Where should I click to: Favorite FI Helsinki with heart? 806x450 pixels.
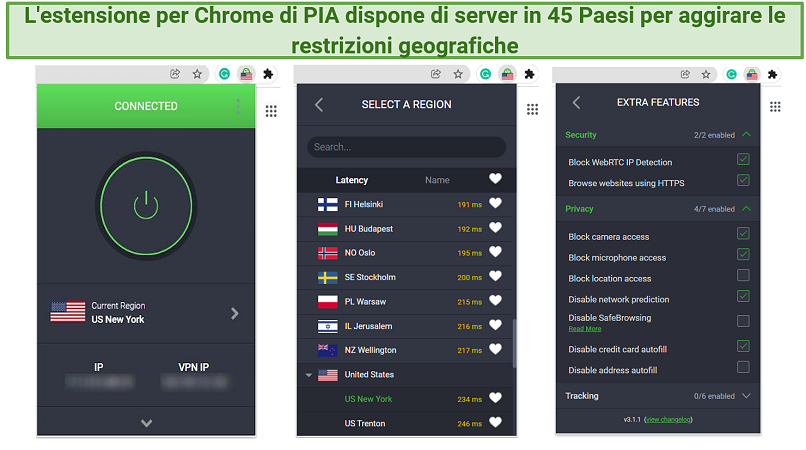[x=495, y=203]
